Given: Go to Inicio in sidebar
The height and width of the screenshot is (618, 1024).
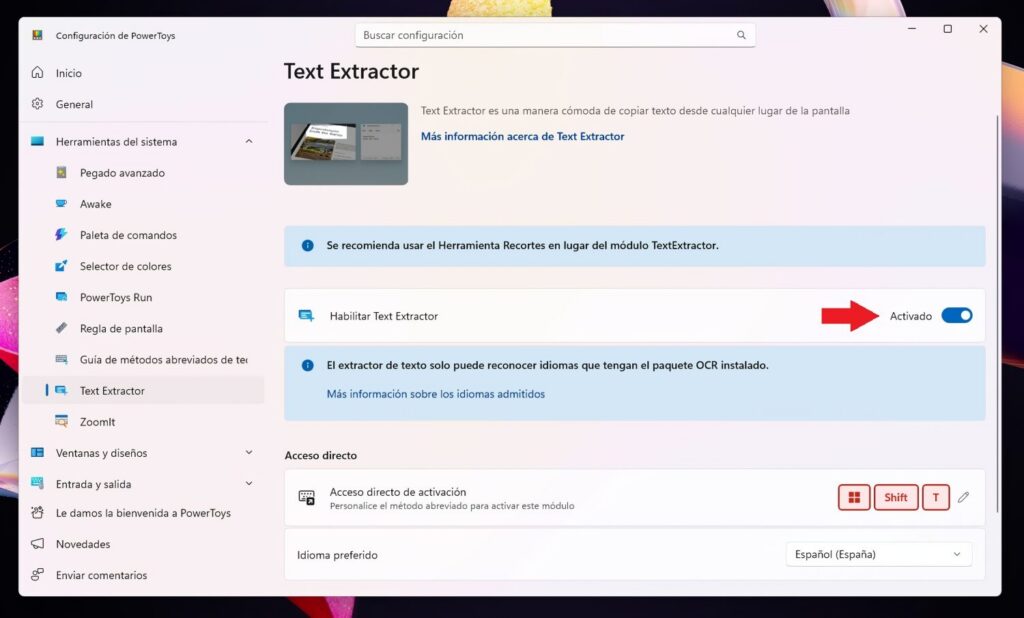Looking at the screenshot, I should [x=68, y=73].
